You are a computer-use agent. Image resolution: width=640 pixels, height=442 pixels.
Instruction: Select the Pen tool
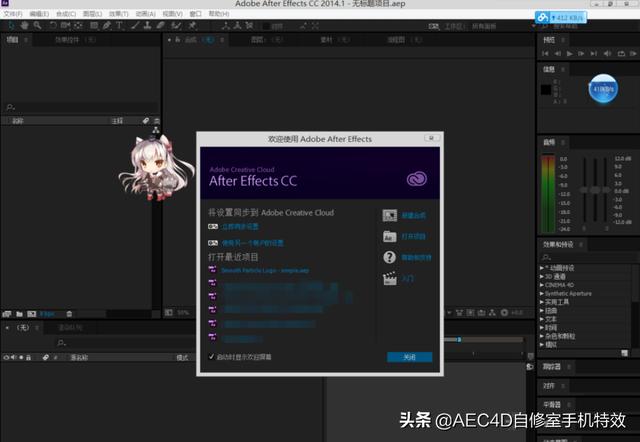coord(107,26)
